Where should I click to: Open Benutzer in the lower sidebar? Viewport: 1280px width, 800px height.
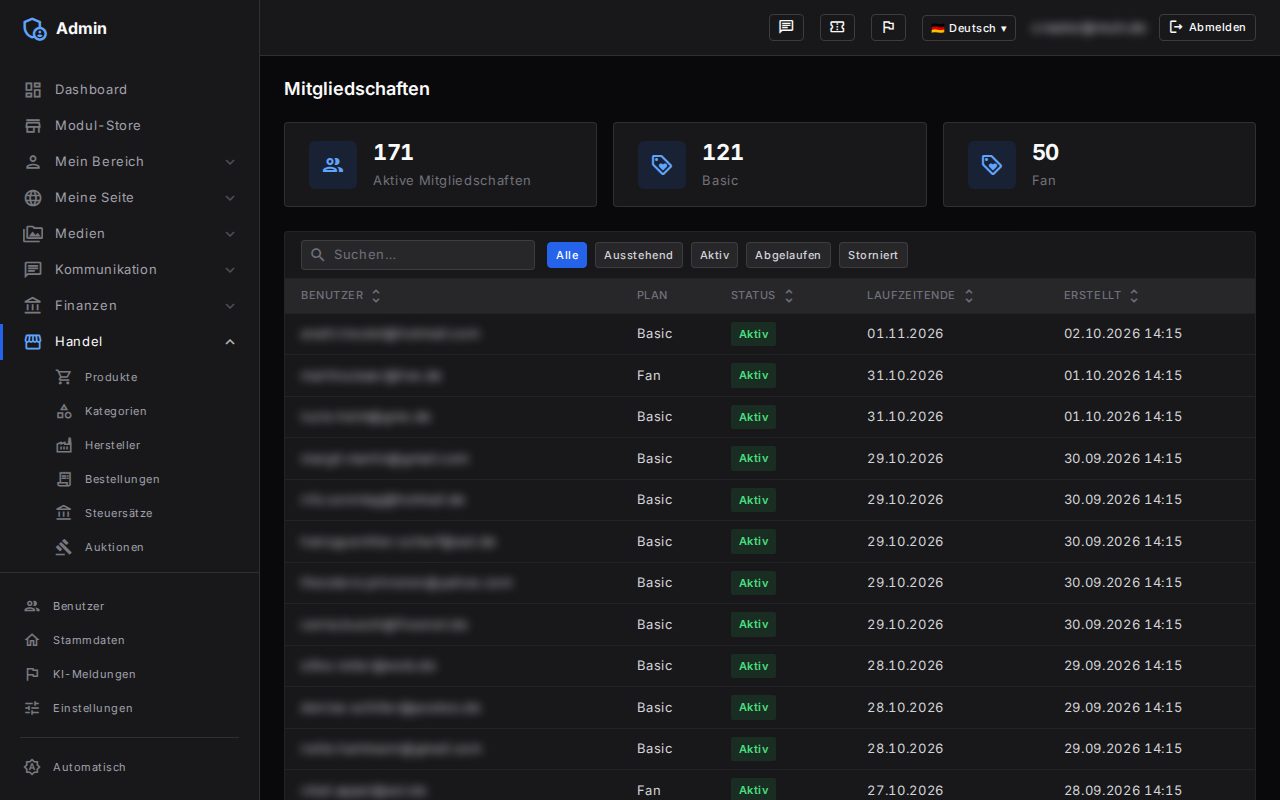pos(130,607)
